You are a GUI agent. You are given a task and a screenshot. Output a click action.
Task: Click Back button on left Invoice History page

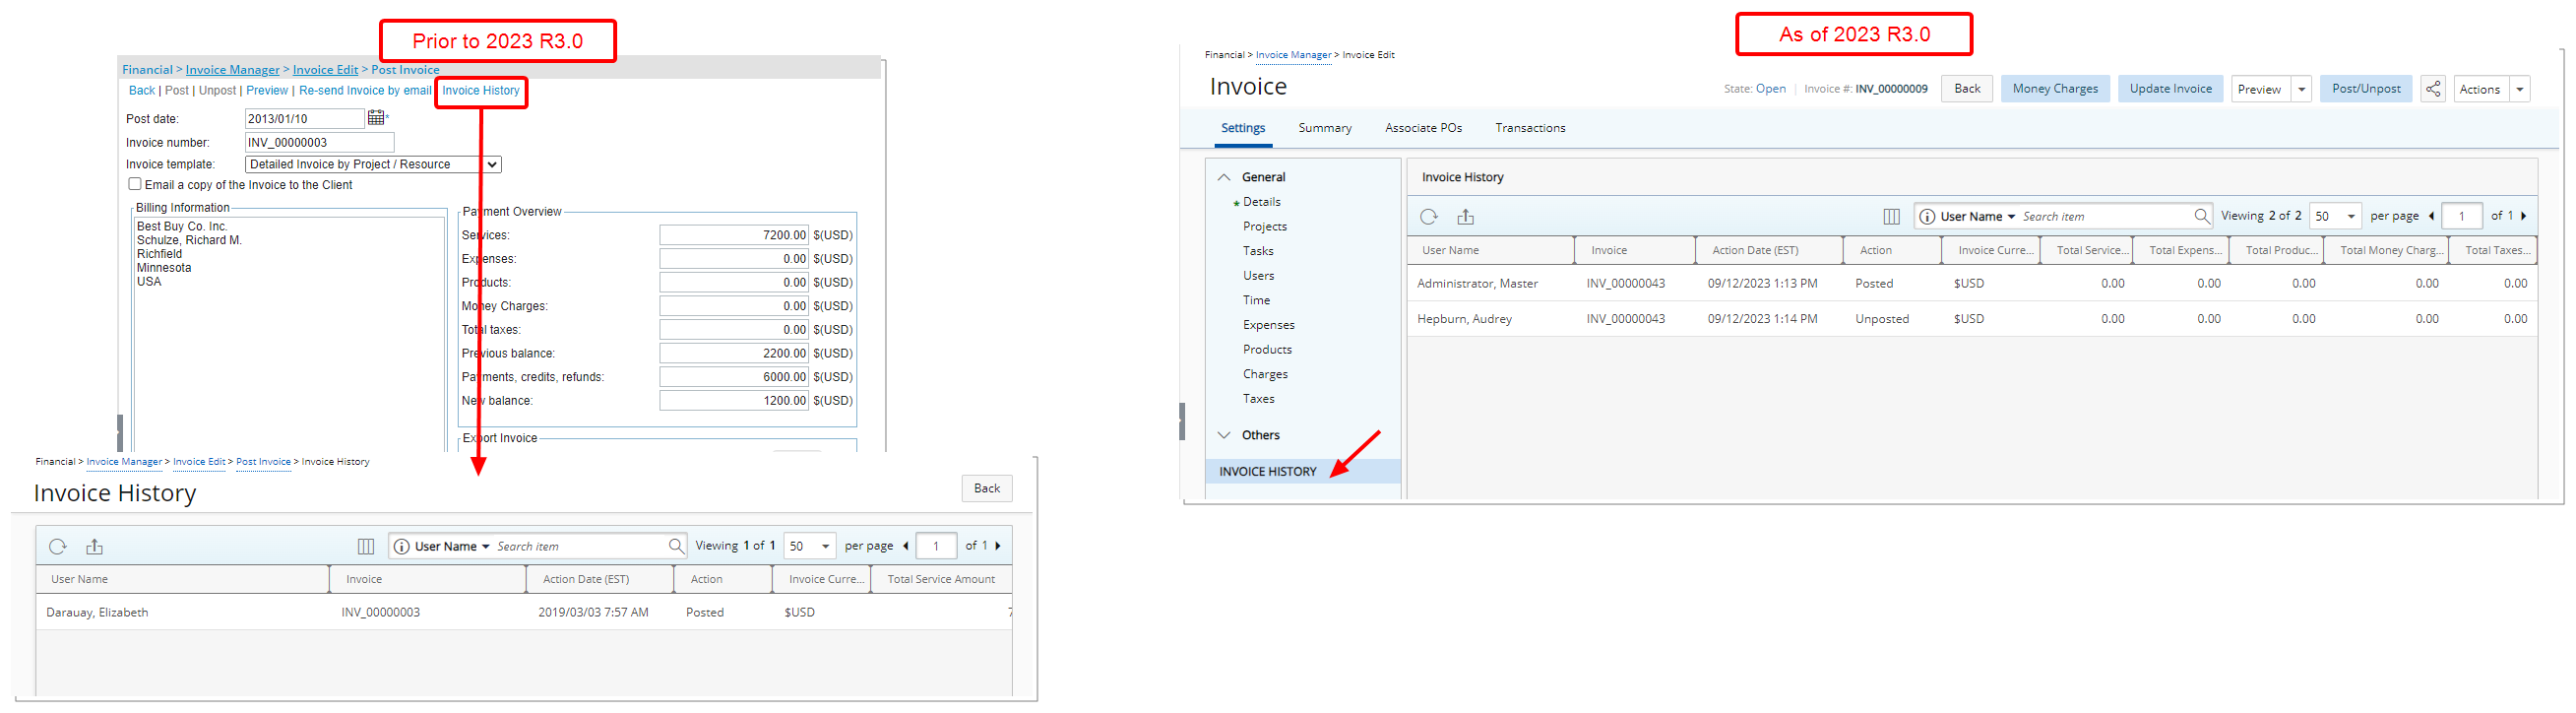986,488
